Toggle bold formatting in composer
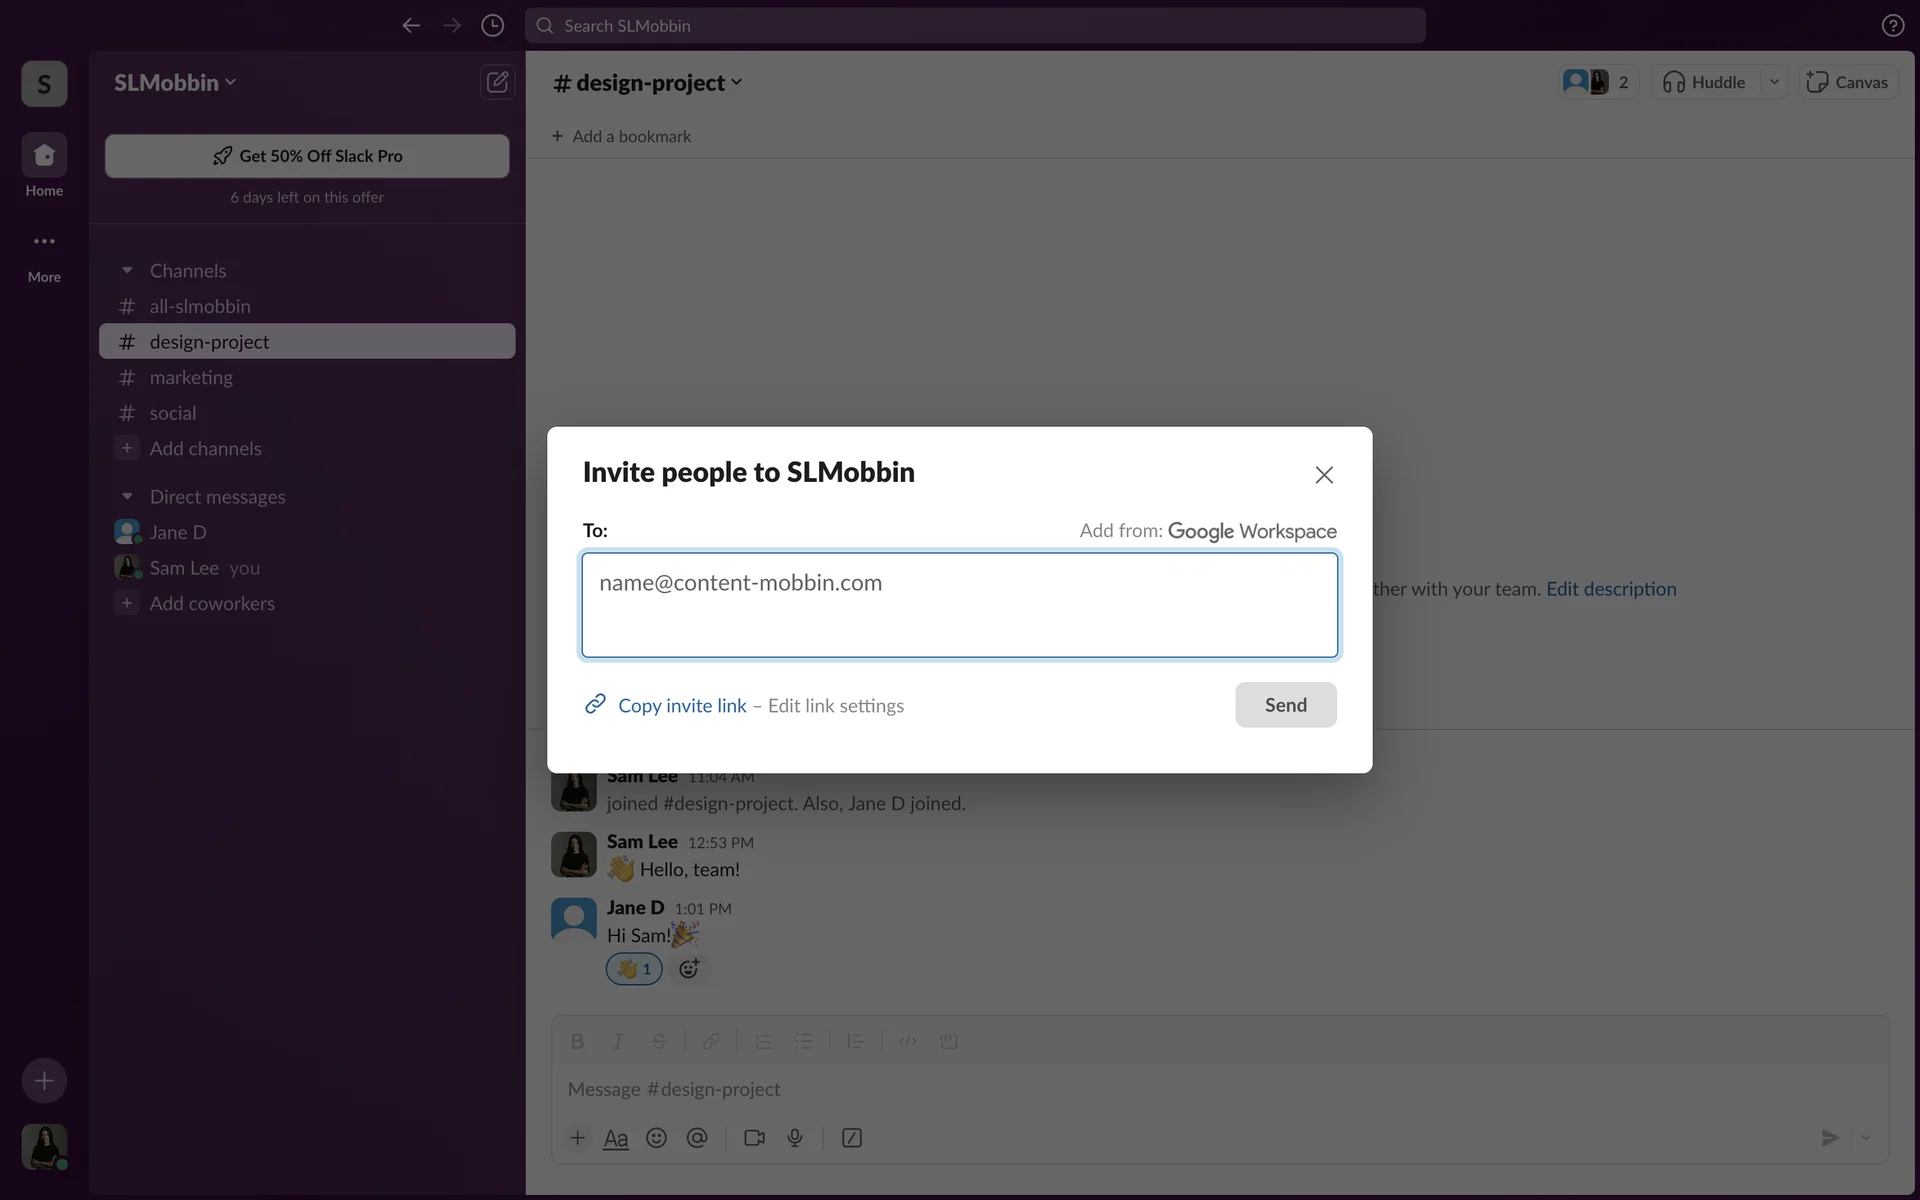Screen dimensions: 1920x1200 (x=577, y=1041)
